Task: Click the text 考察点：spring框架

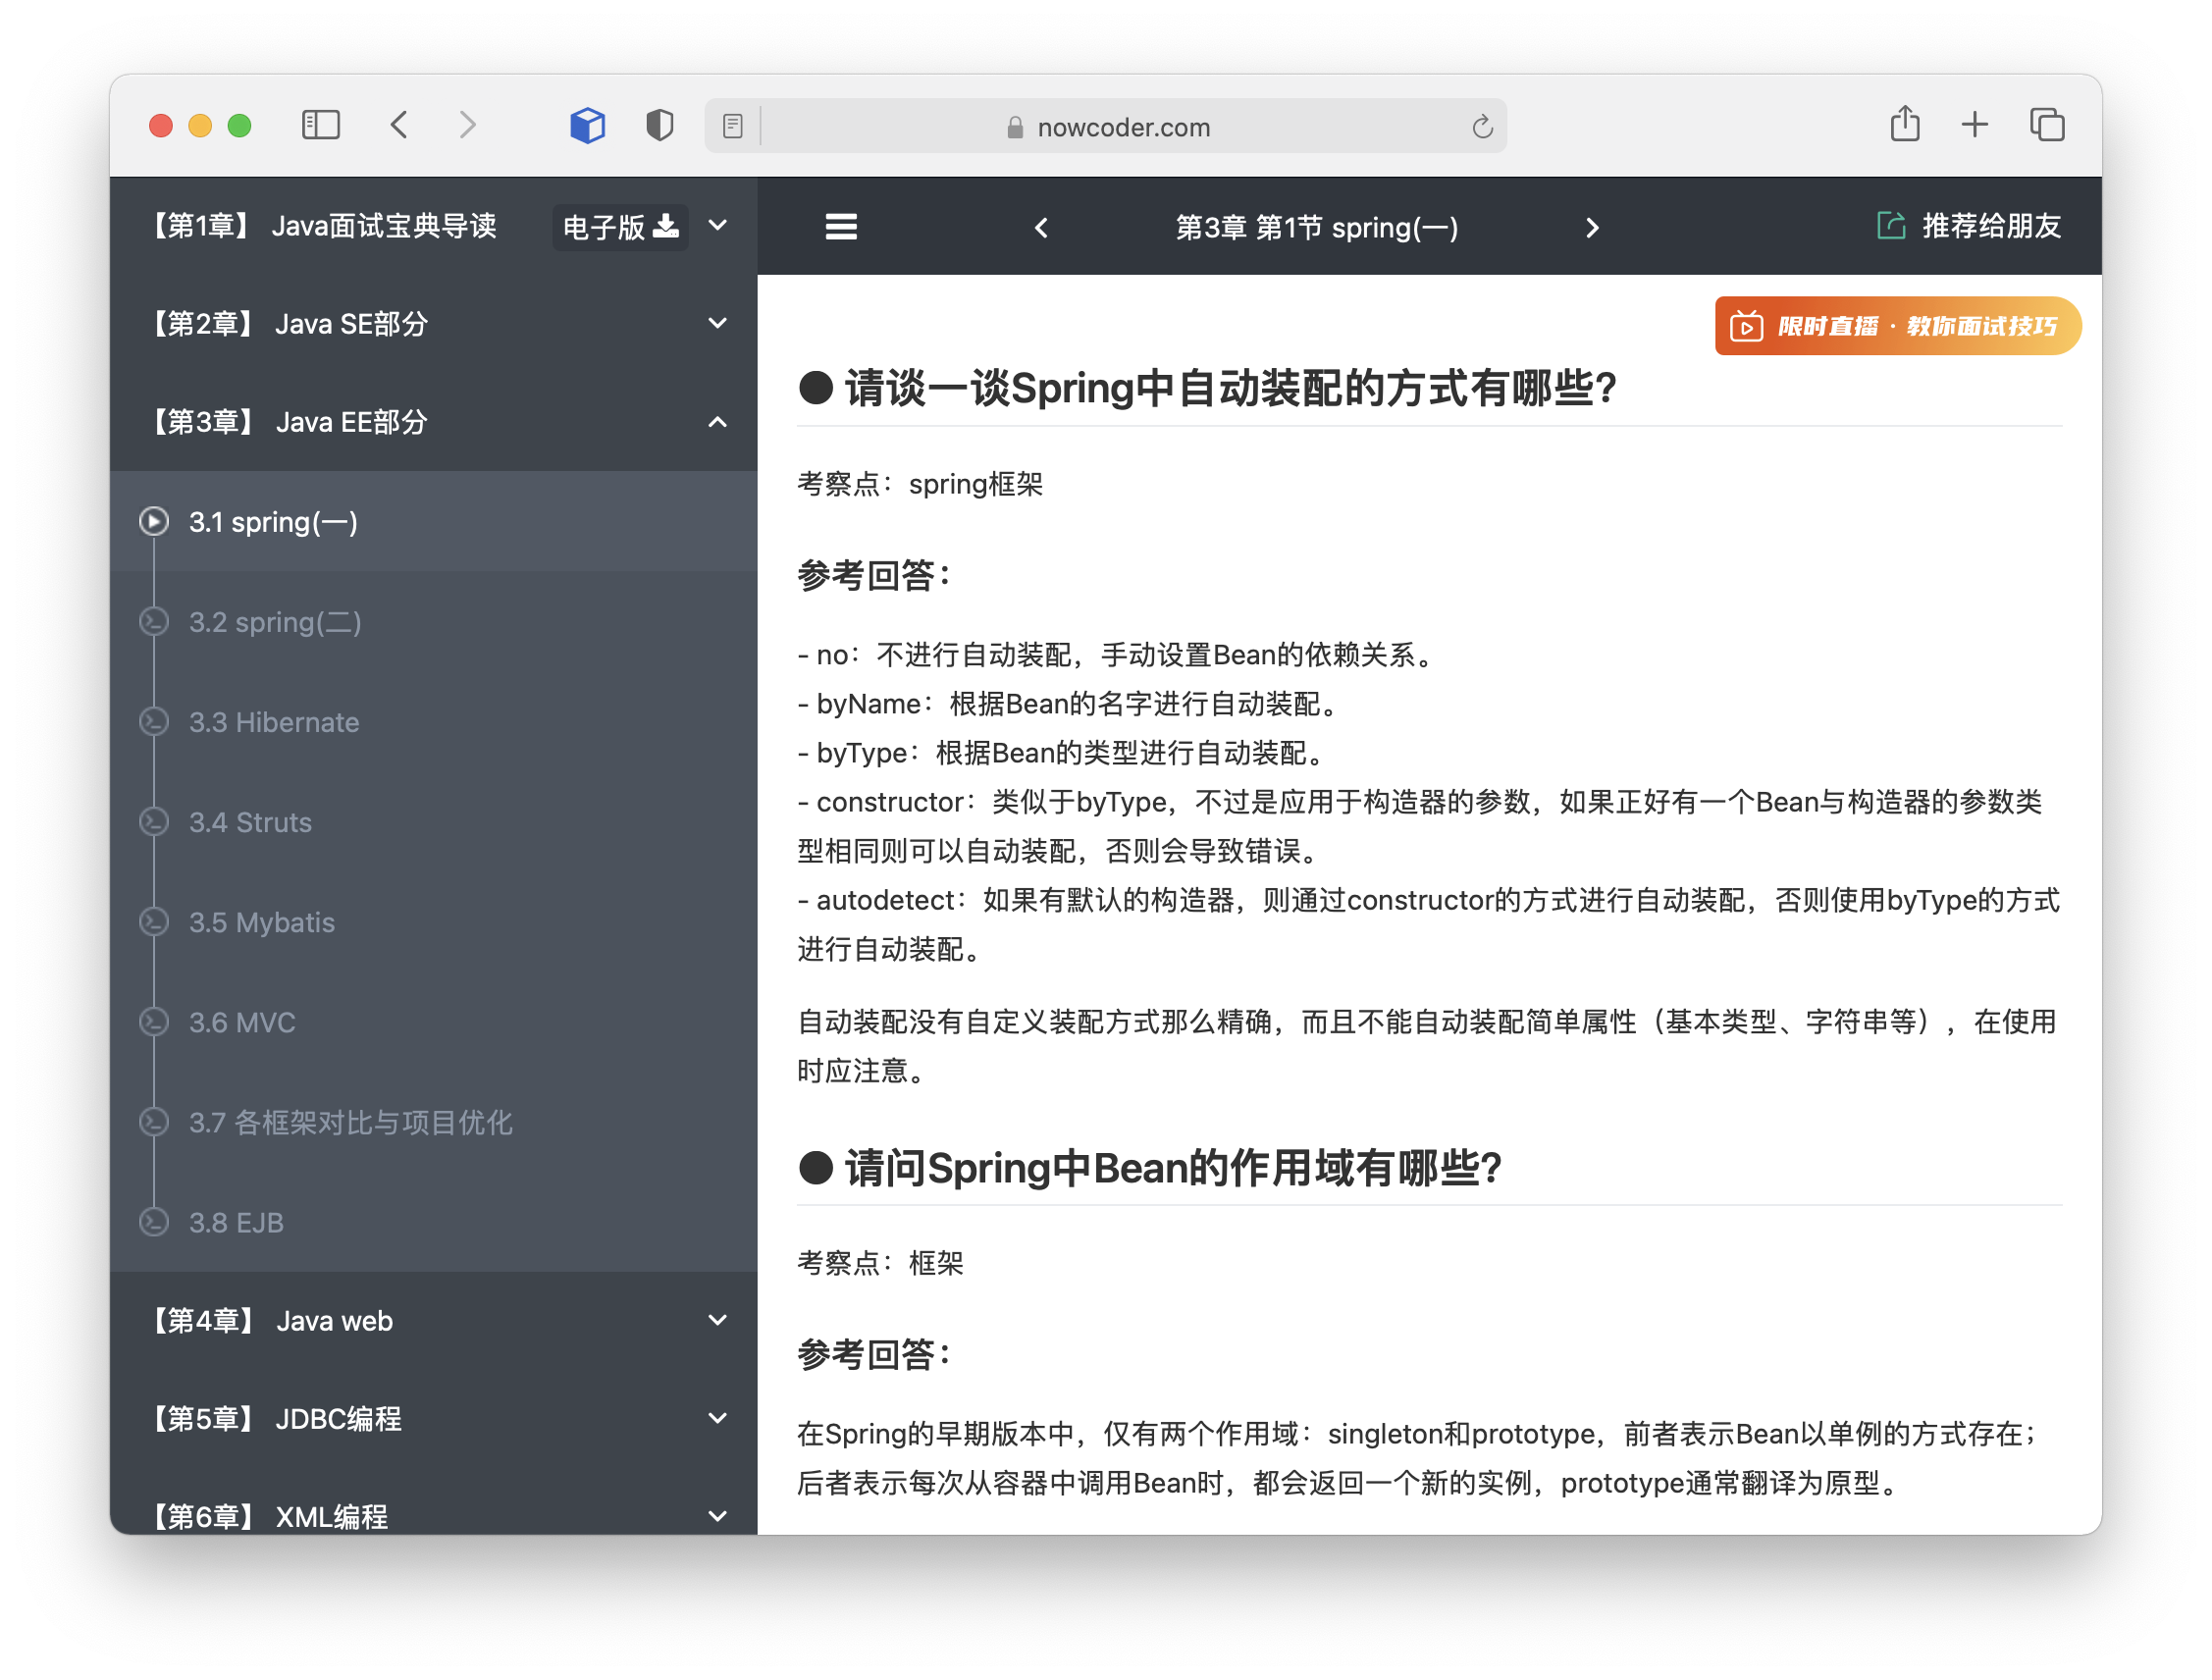Action: [920, 485]
